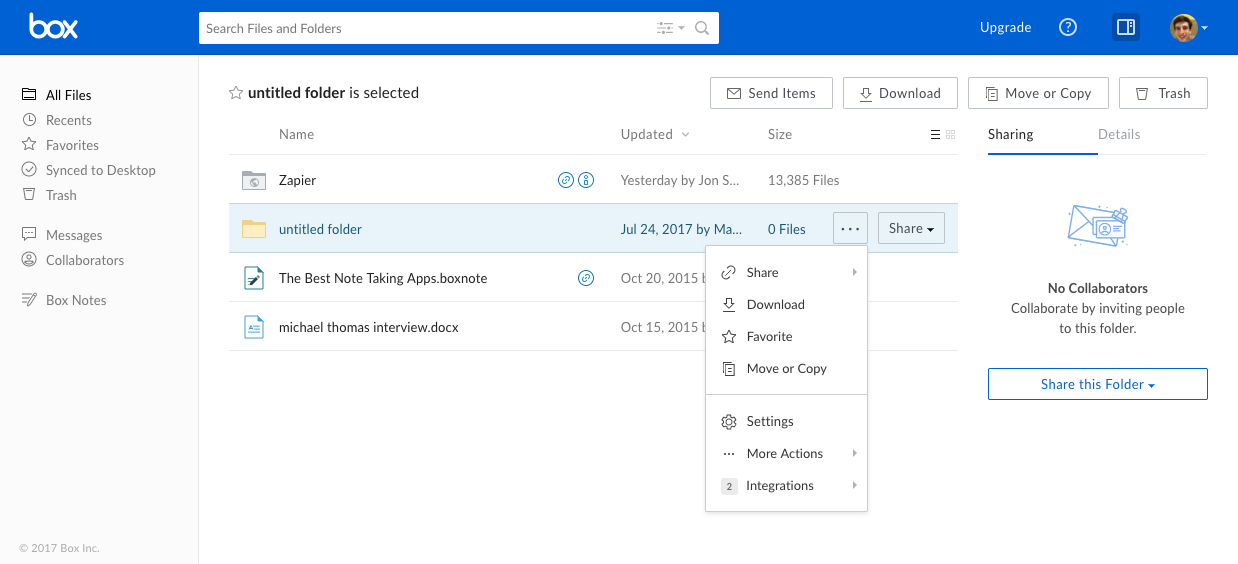The image size is (1238, 564).
Task: Click the Zapier collaborators lock icon
Action: point(587,180)
